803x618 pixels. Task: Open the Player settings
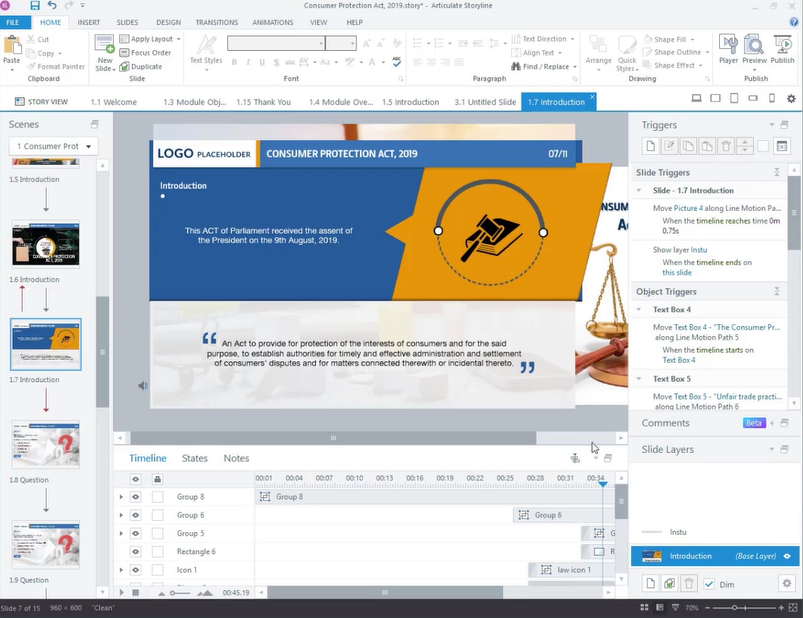728,50
